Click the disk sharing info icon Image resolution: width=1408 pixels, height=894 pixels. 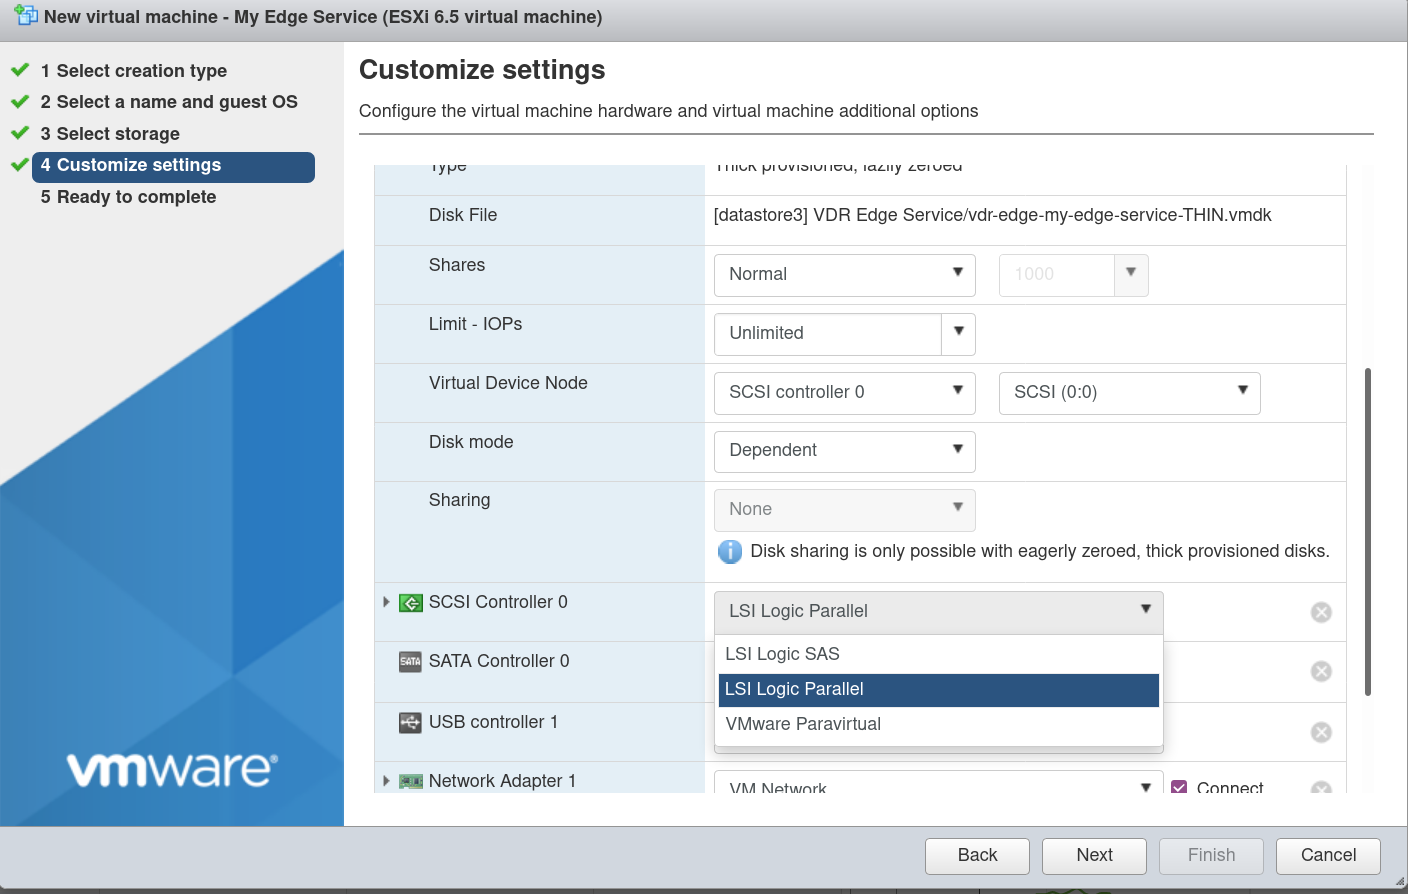[730, 552]
